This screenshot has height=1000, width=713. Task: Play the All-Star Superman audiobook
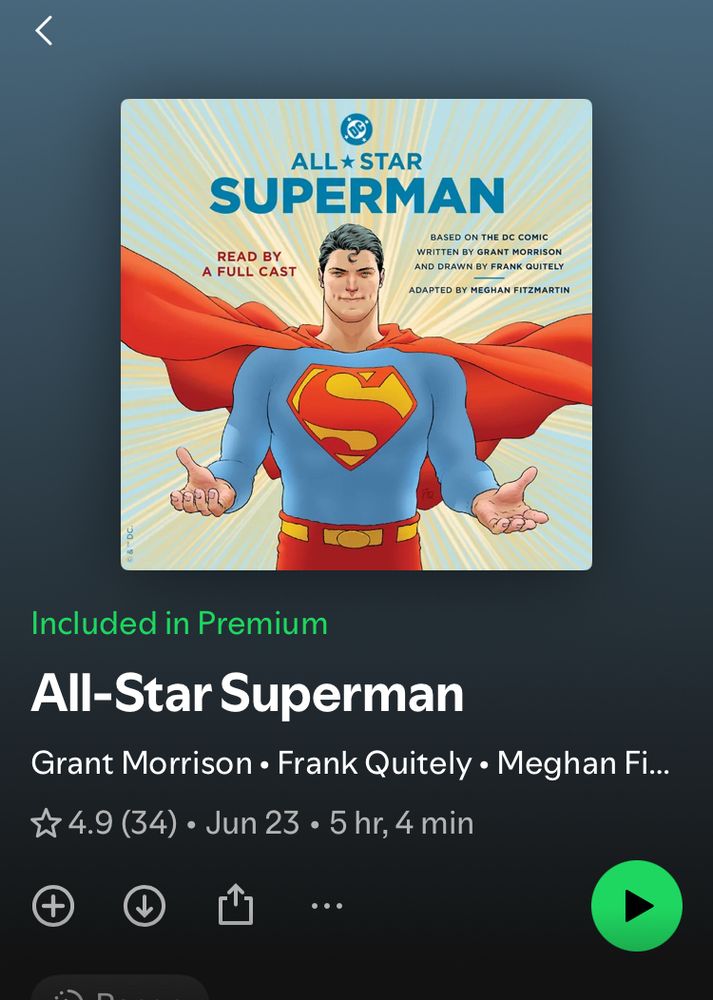[636, 906]
